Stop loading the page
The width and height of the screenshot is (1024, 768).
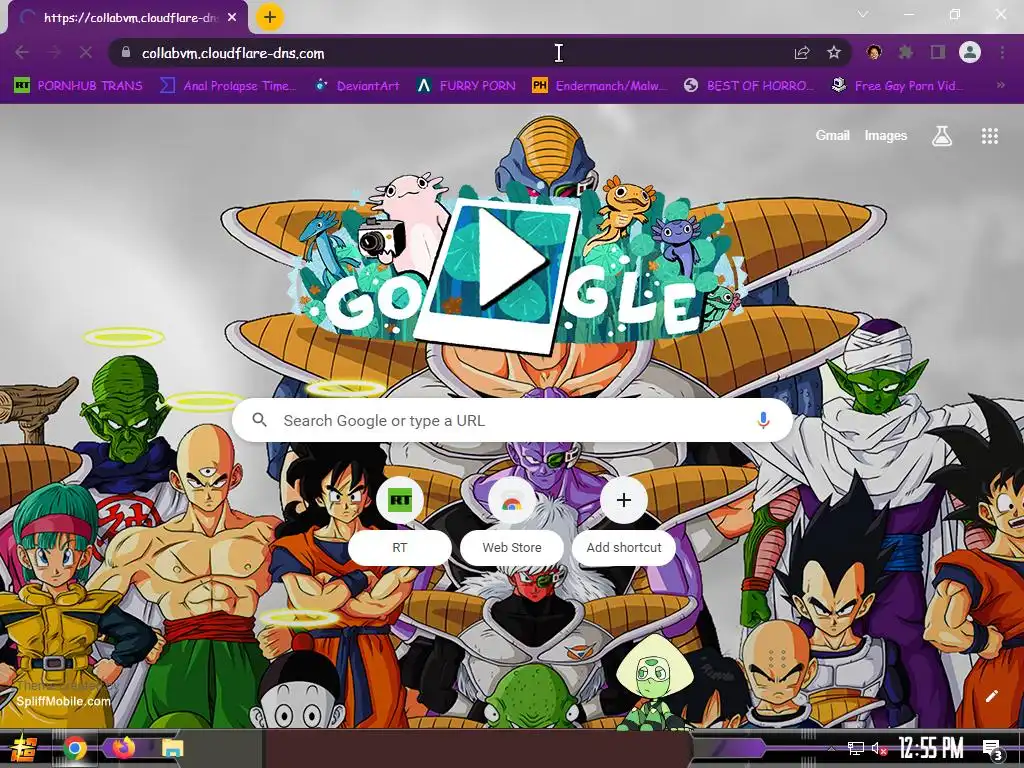click(x=86, y=52)
